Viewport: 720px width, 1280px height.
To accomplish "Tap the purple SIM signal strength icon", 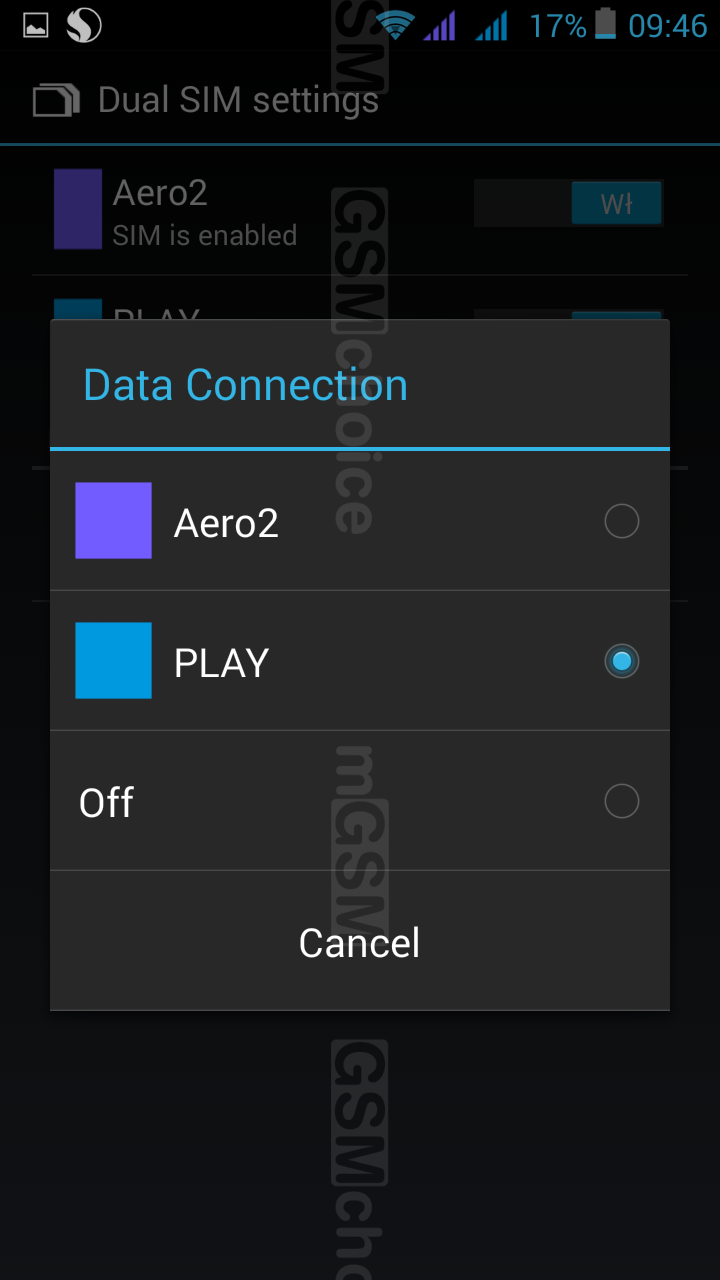I will (x=440, y=26).
